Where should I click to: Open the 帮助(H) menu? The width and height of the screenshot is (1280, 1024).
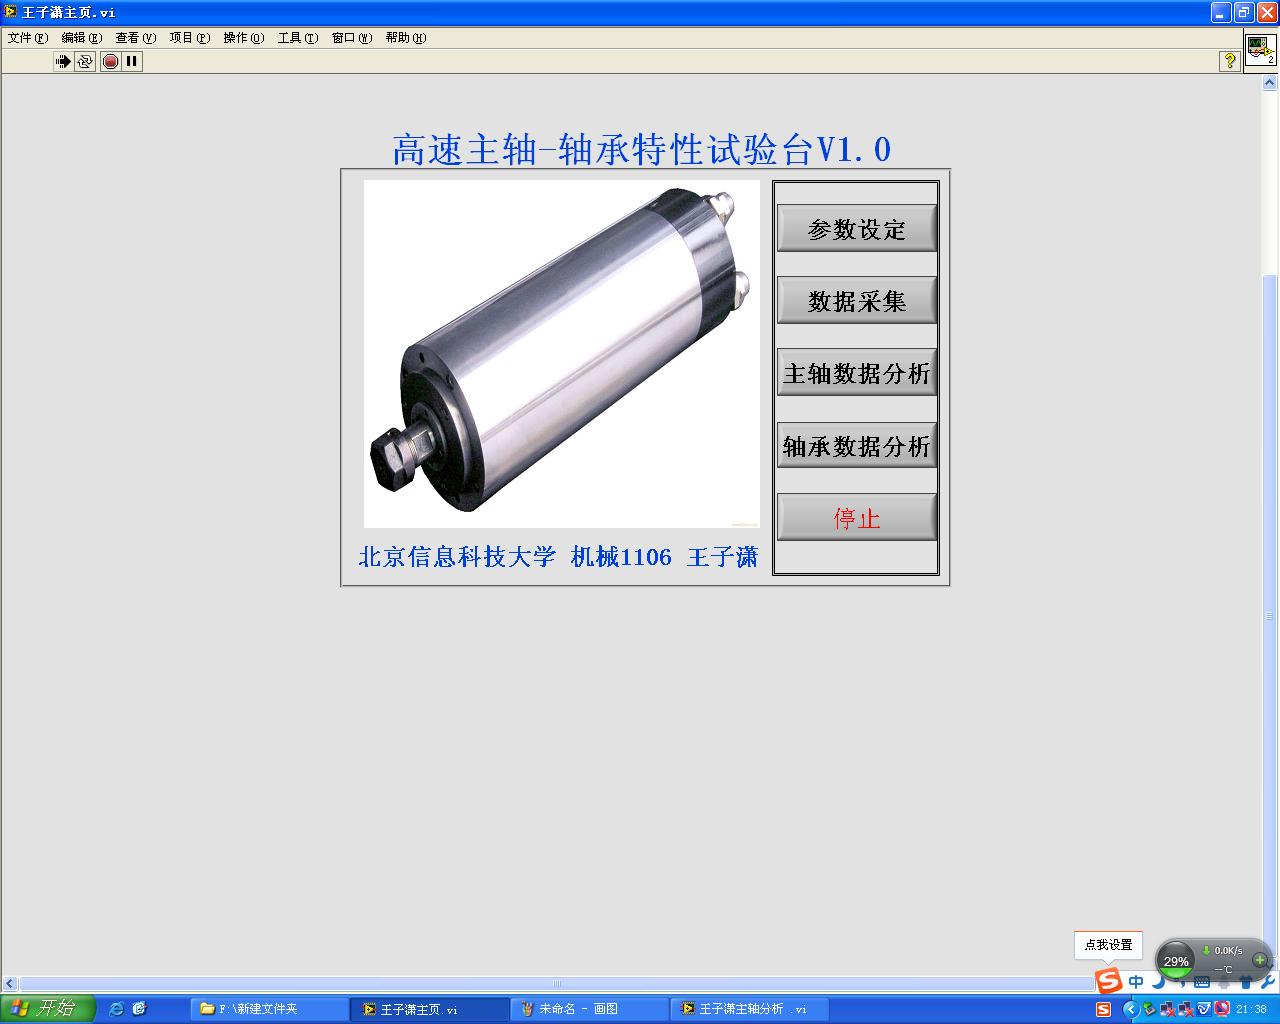[406, 38]
